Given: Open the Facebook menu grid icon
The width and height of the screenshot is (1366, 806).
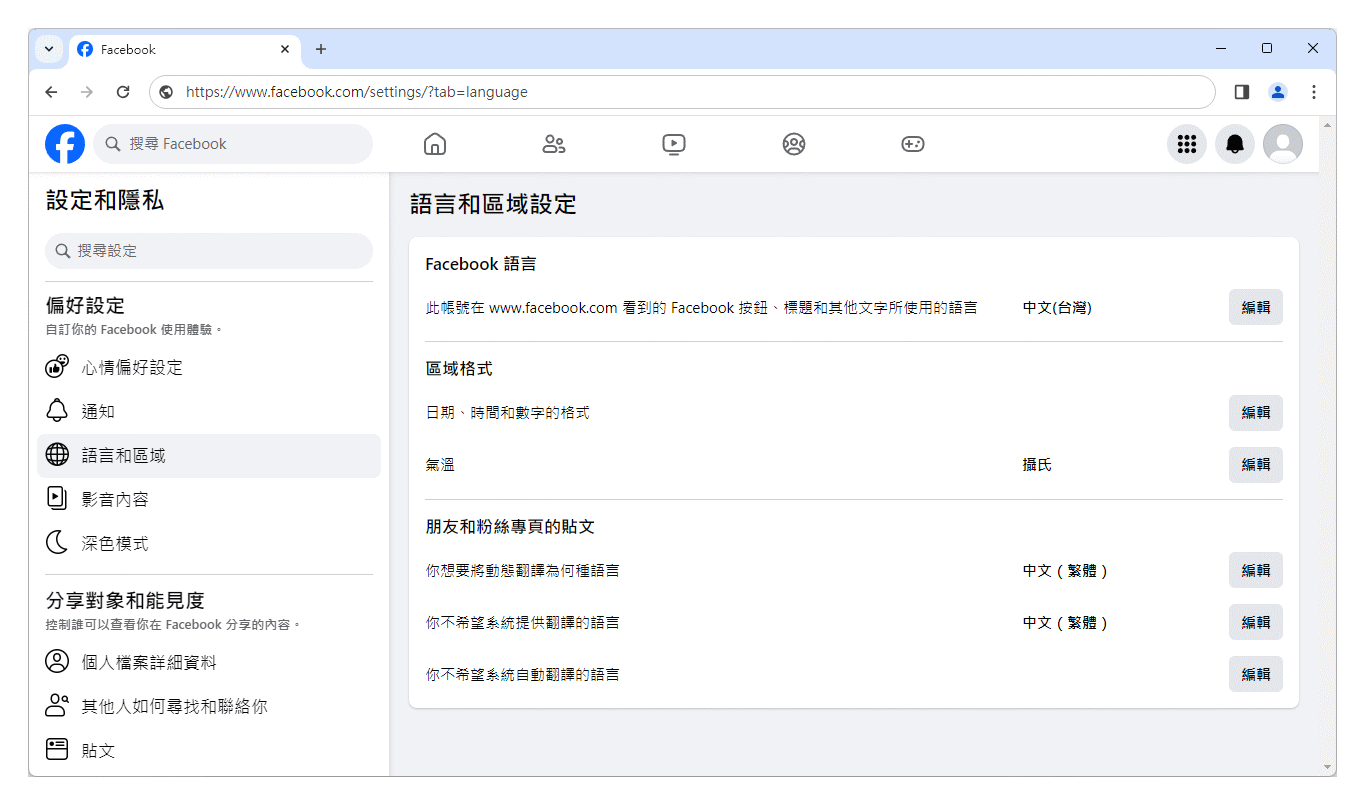Looking at the screenshot, I should [x=1187, y=144].
